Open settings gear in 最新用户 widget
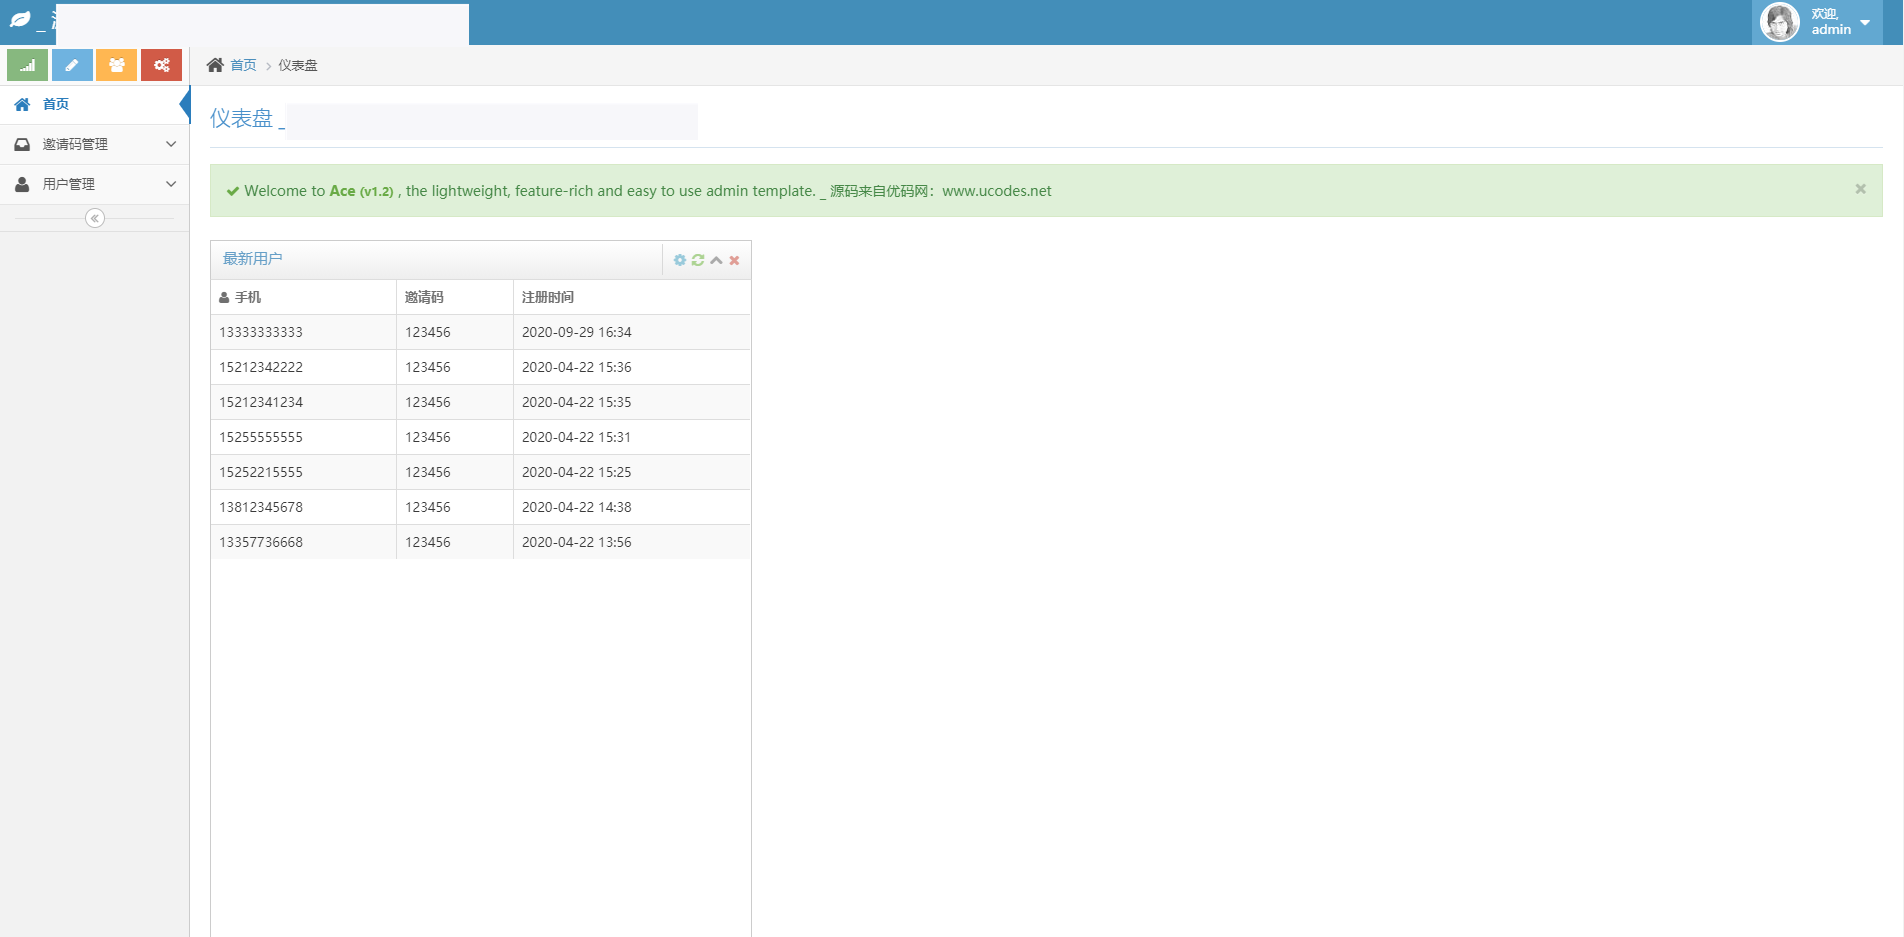Viewport: 1904px width, 937px height. point(680,260)
